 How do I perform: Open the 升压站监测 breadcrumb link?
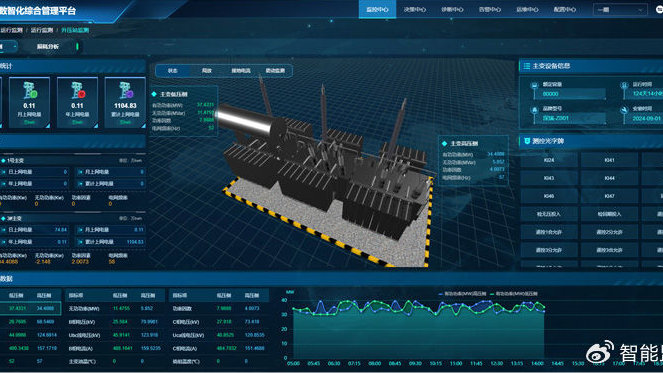click(x=75, y=30)
